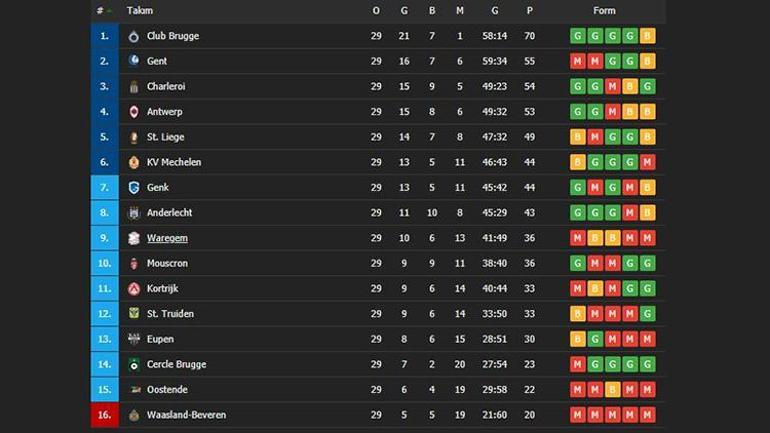This screenshot has height=433, width=770.
Task: Click the Anderlecht club crest
Action: pos(134,213)
